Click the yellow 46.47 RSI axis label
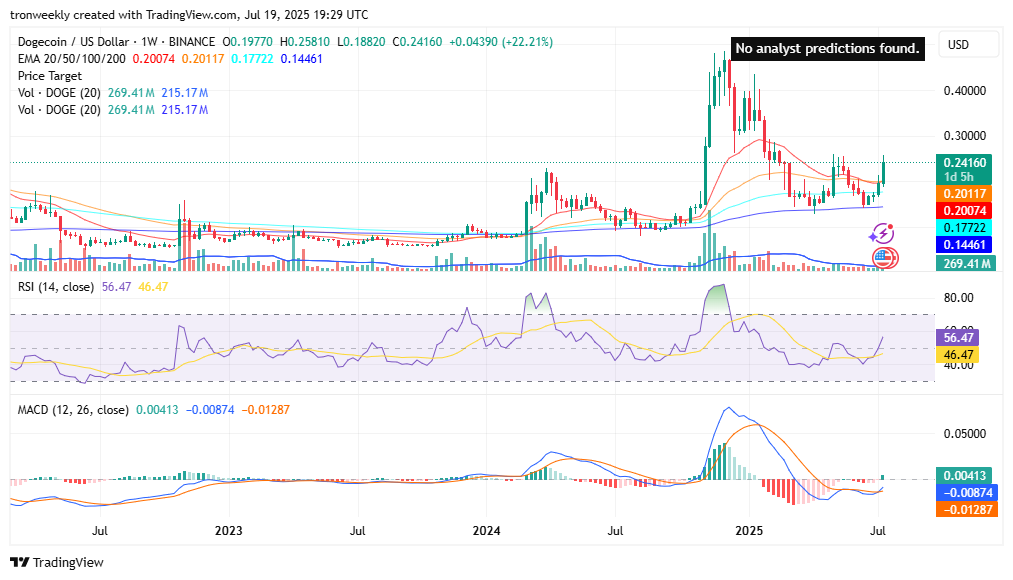Viewport: 1013px width, 580px height. (x=957, y=355)
